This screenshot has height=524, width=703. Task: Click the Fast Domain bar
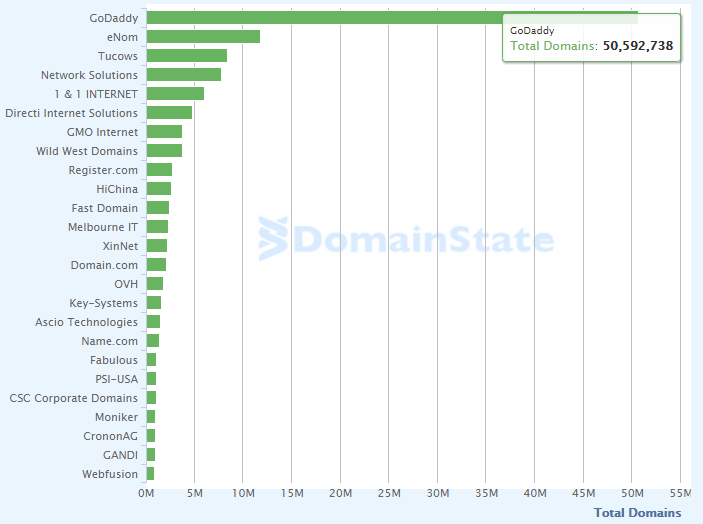158,208
